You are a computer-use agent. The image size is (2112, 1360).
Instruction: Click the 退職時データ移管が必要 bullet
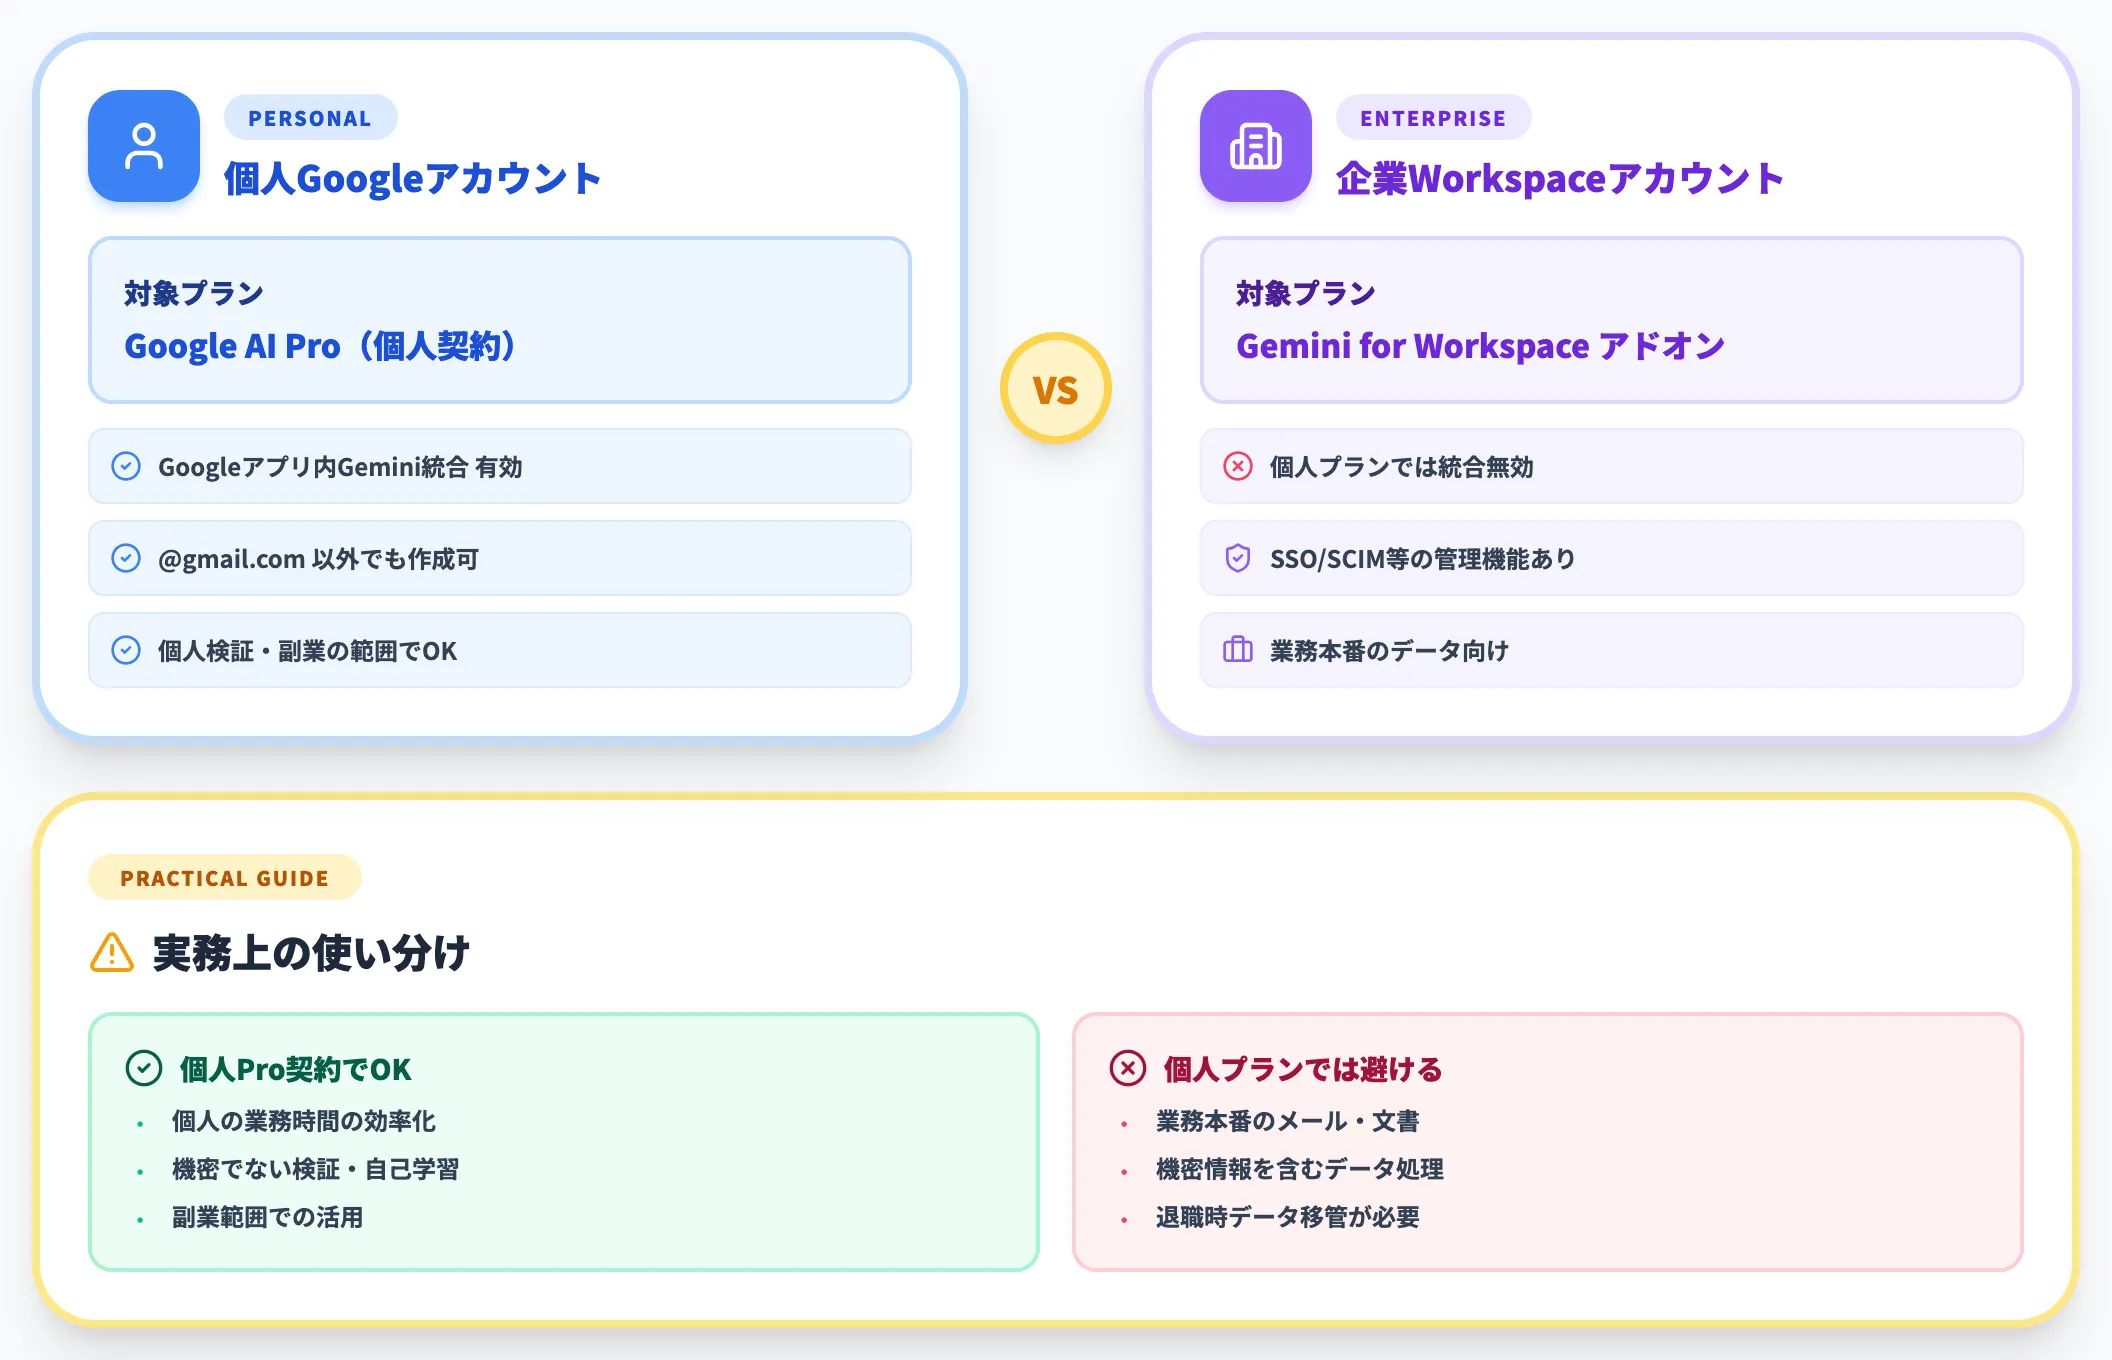pos(1287,1217)
